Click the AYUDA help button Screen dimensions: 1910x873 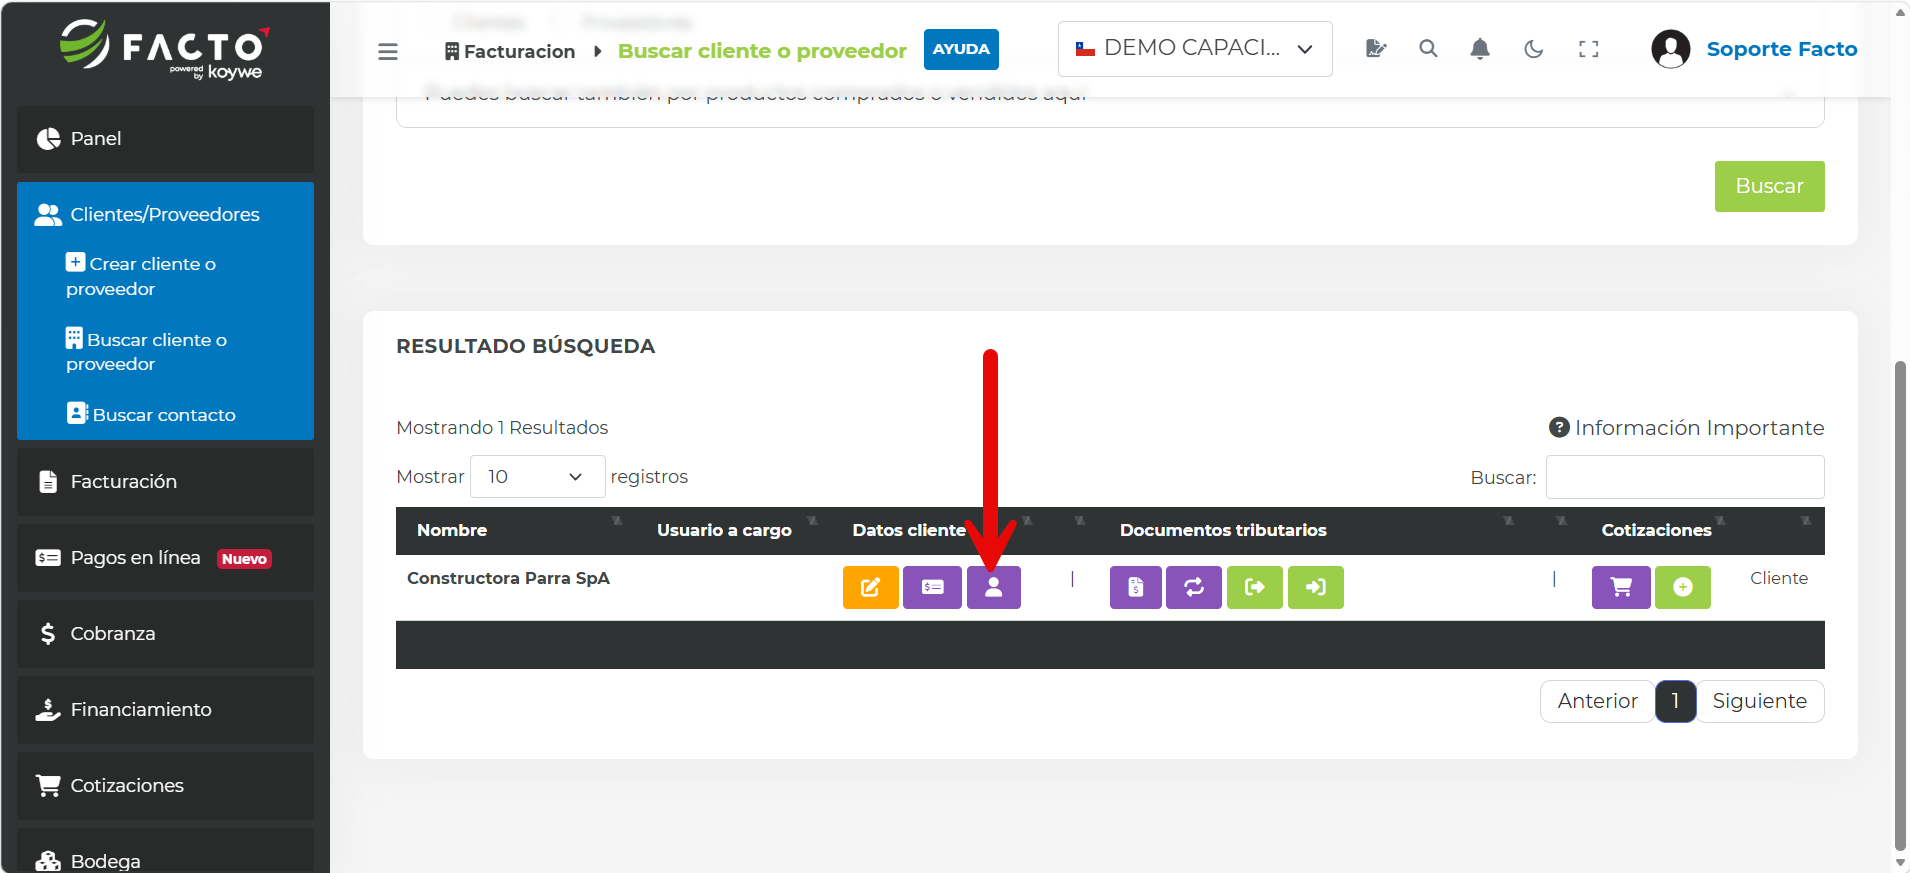(961, 49)
